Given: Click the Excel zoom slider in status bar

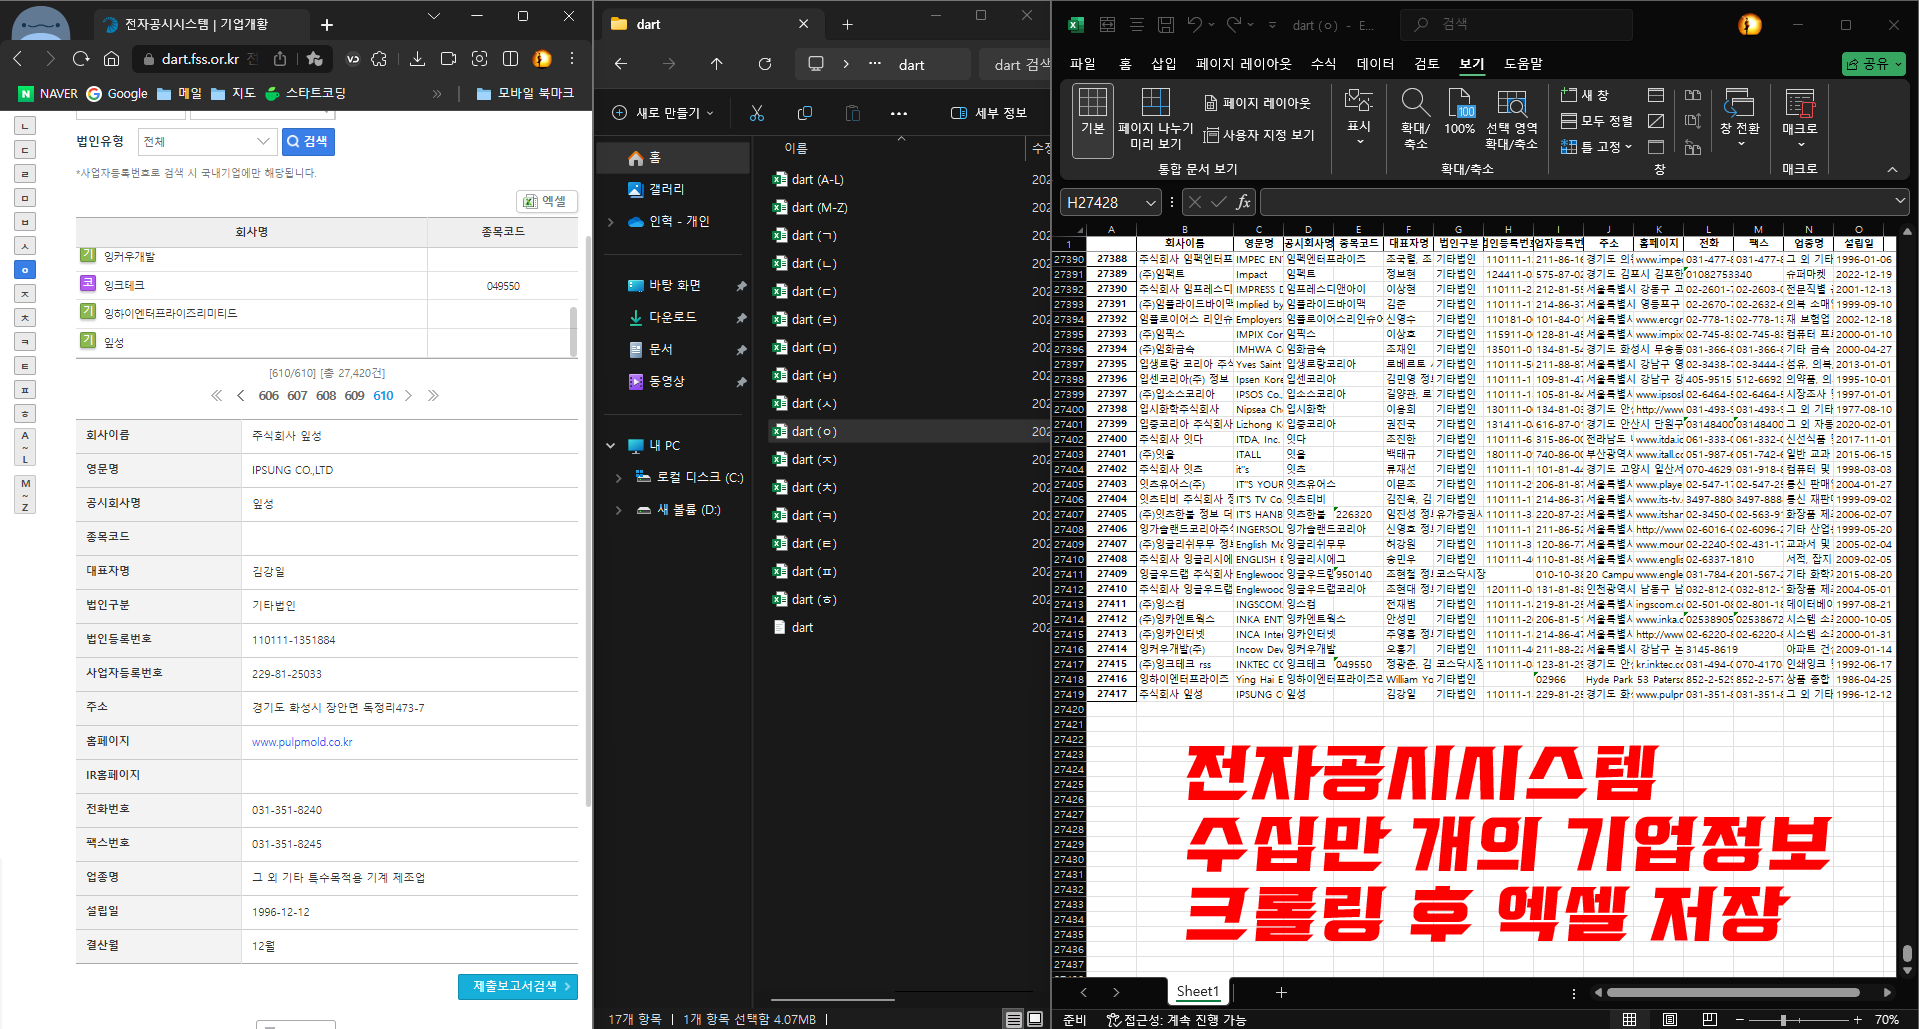Looking at the screenshot, I should (x=1782, y=1019).
